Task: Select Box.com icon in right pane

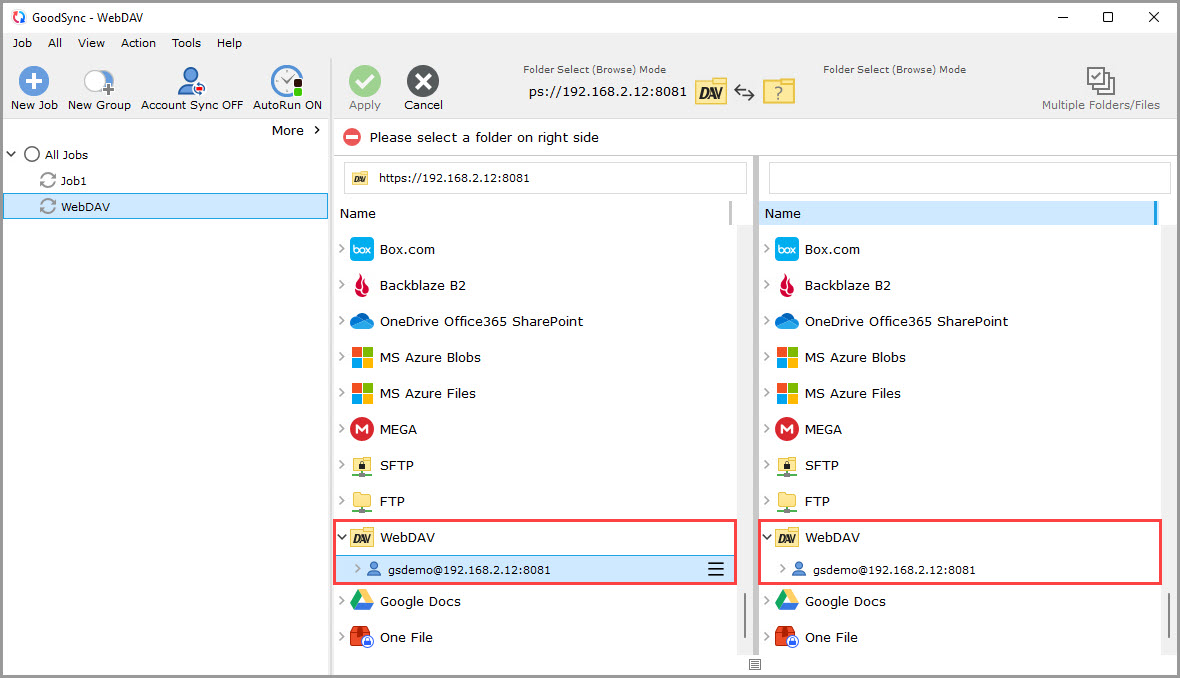Action: tap(787, 249)
